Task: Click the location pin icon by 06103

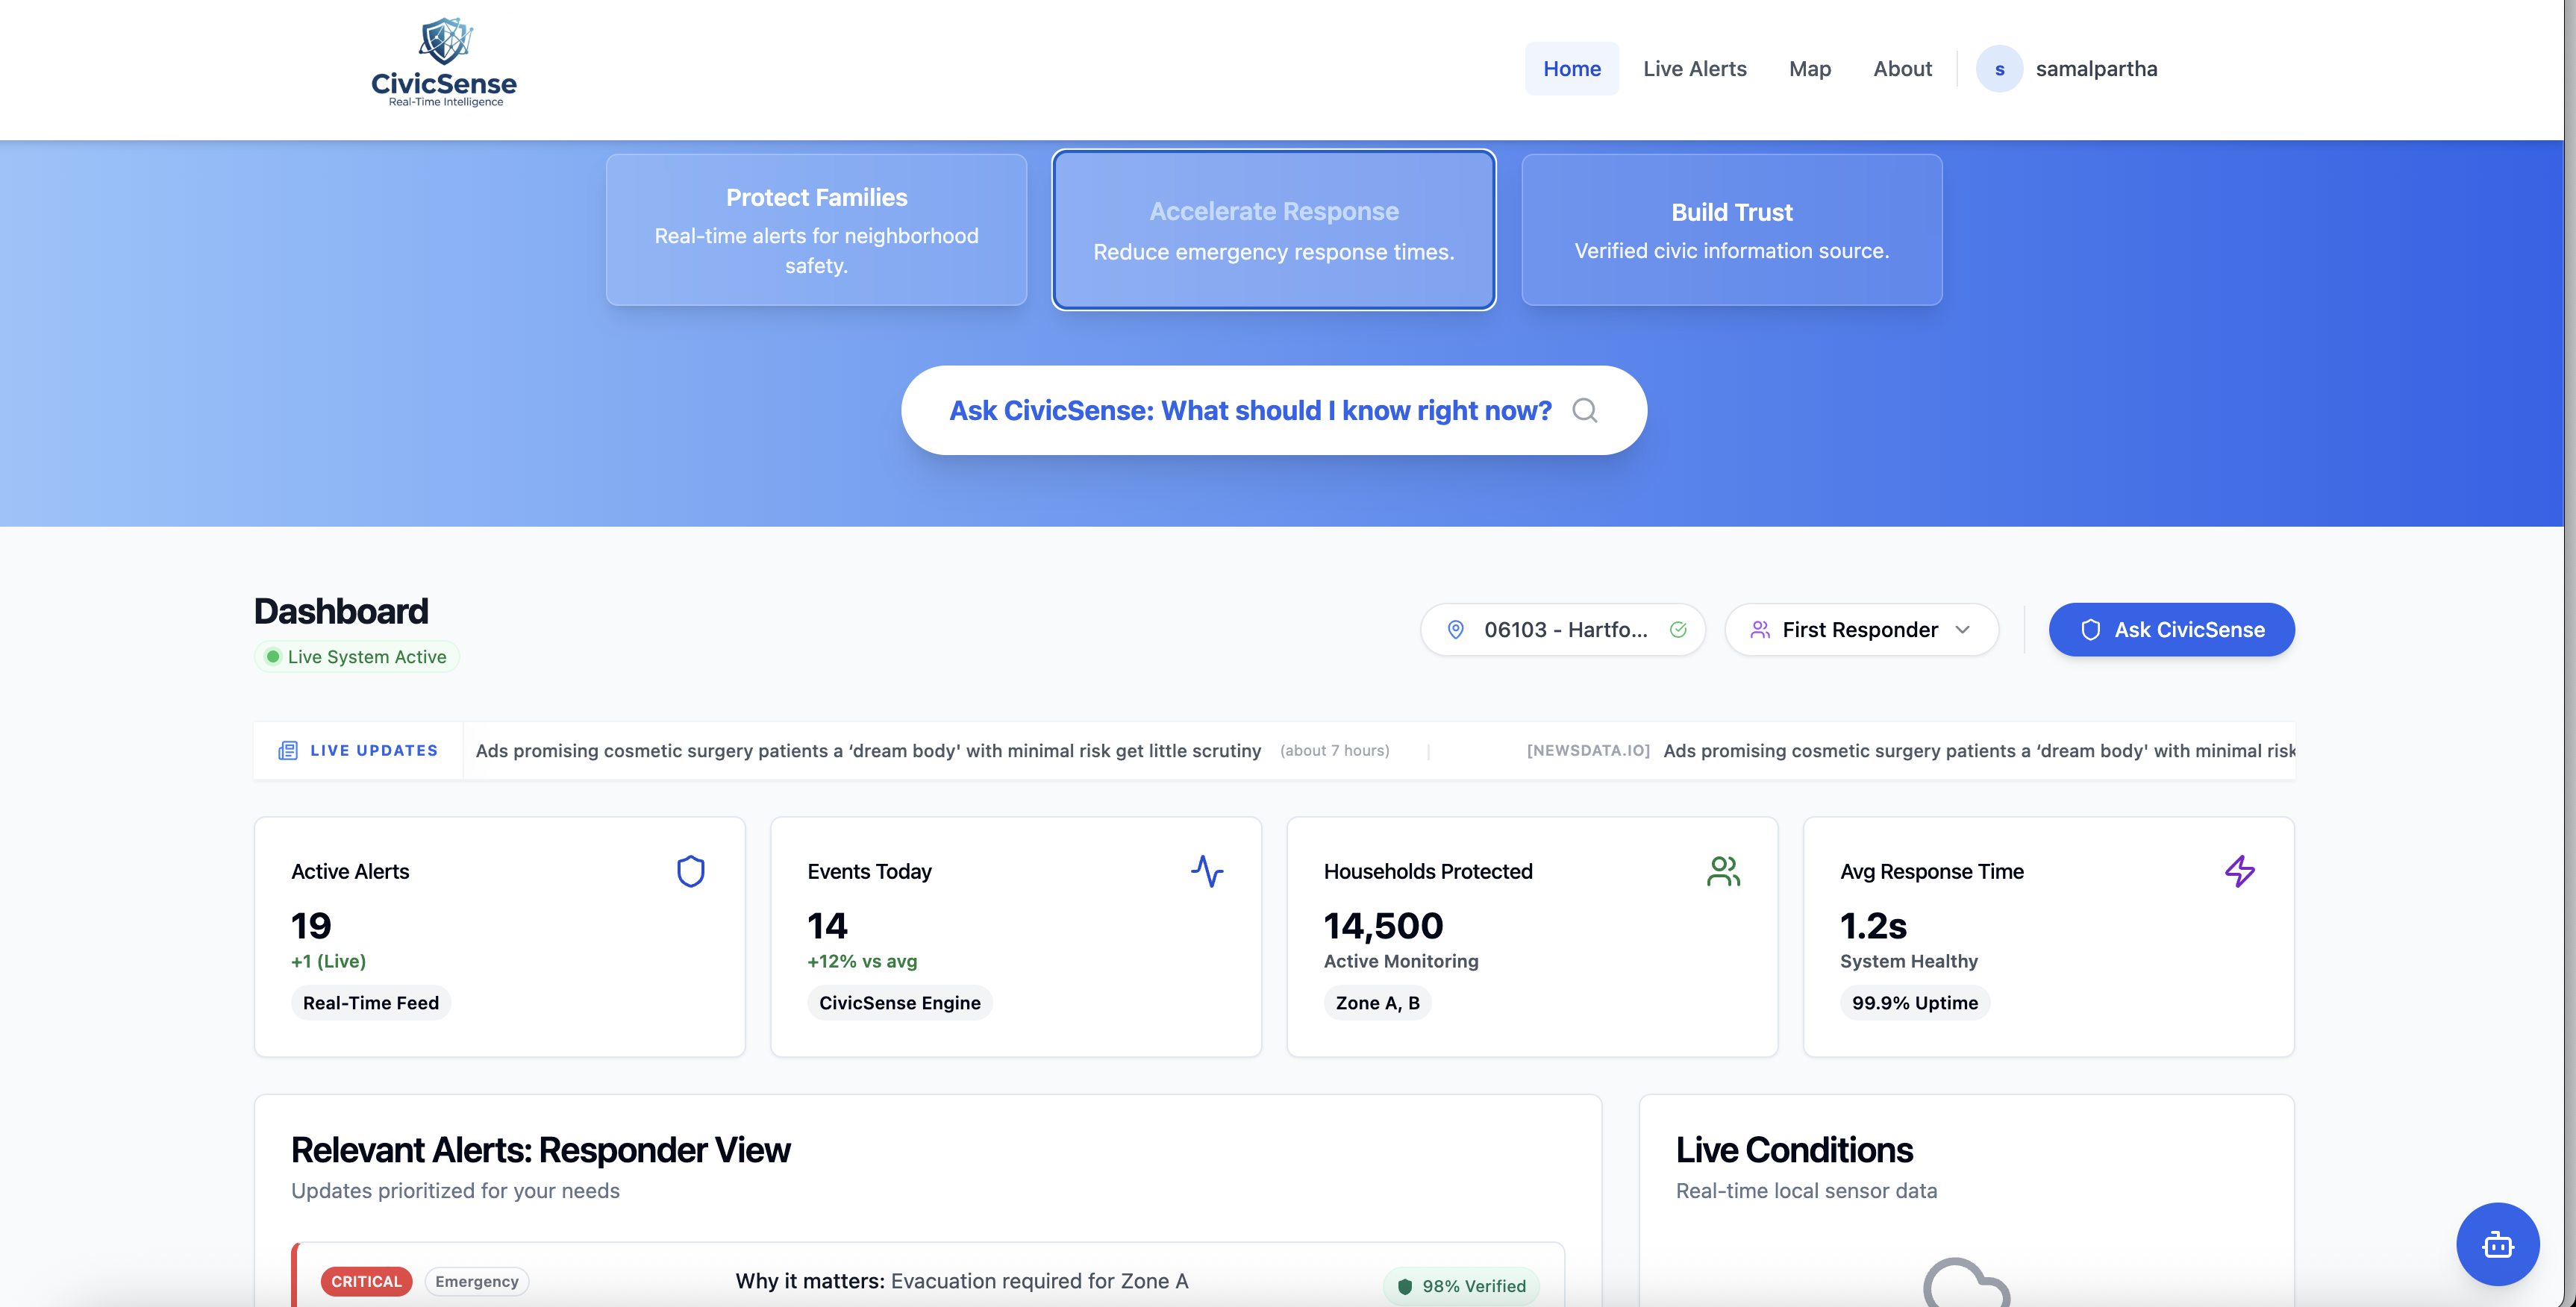Action: pos(1456,630)
